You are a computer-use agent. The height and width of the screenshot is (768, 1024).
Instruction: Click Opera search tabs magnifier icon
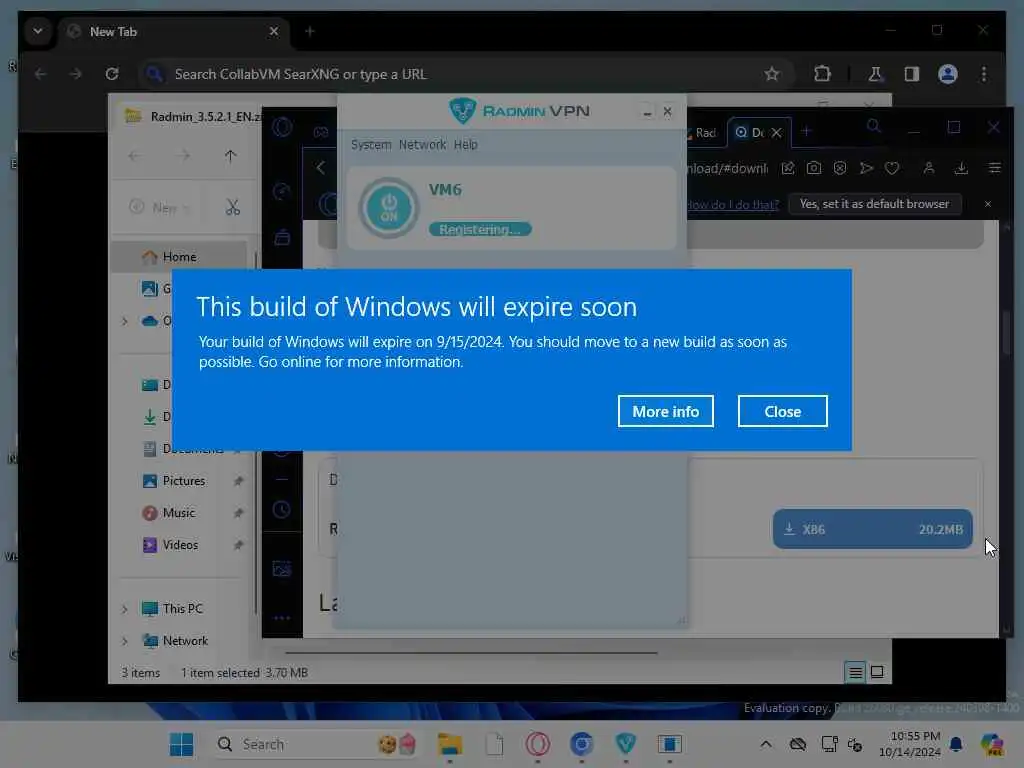coord(873,126)
